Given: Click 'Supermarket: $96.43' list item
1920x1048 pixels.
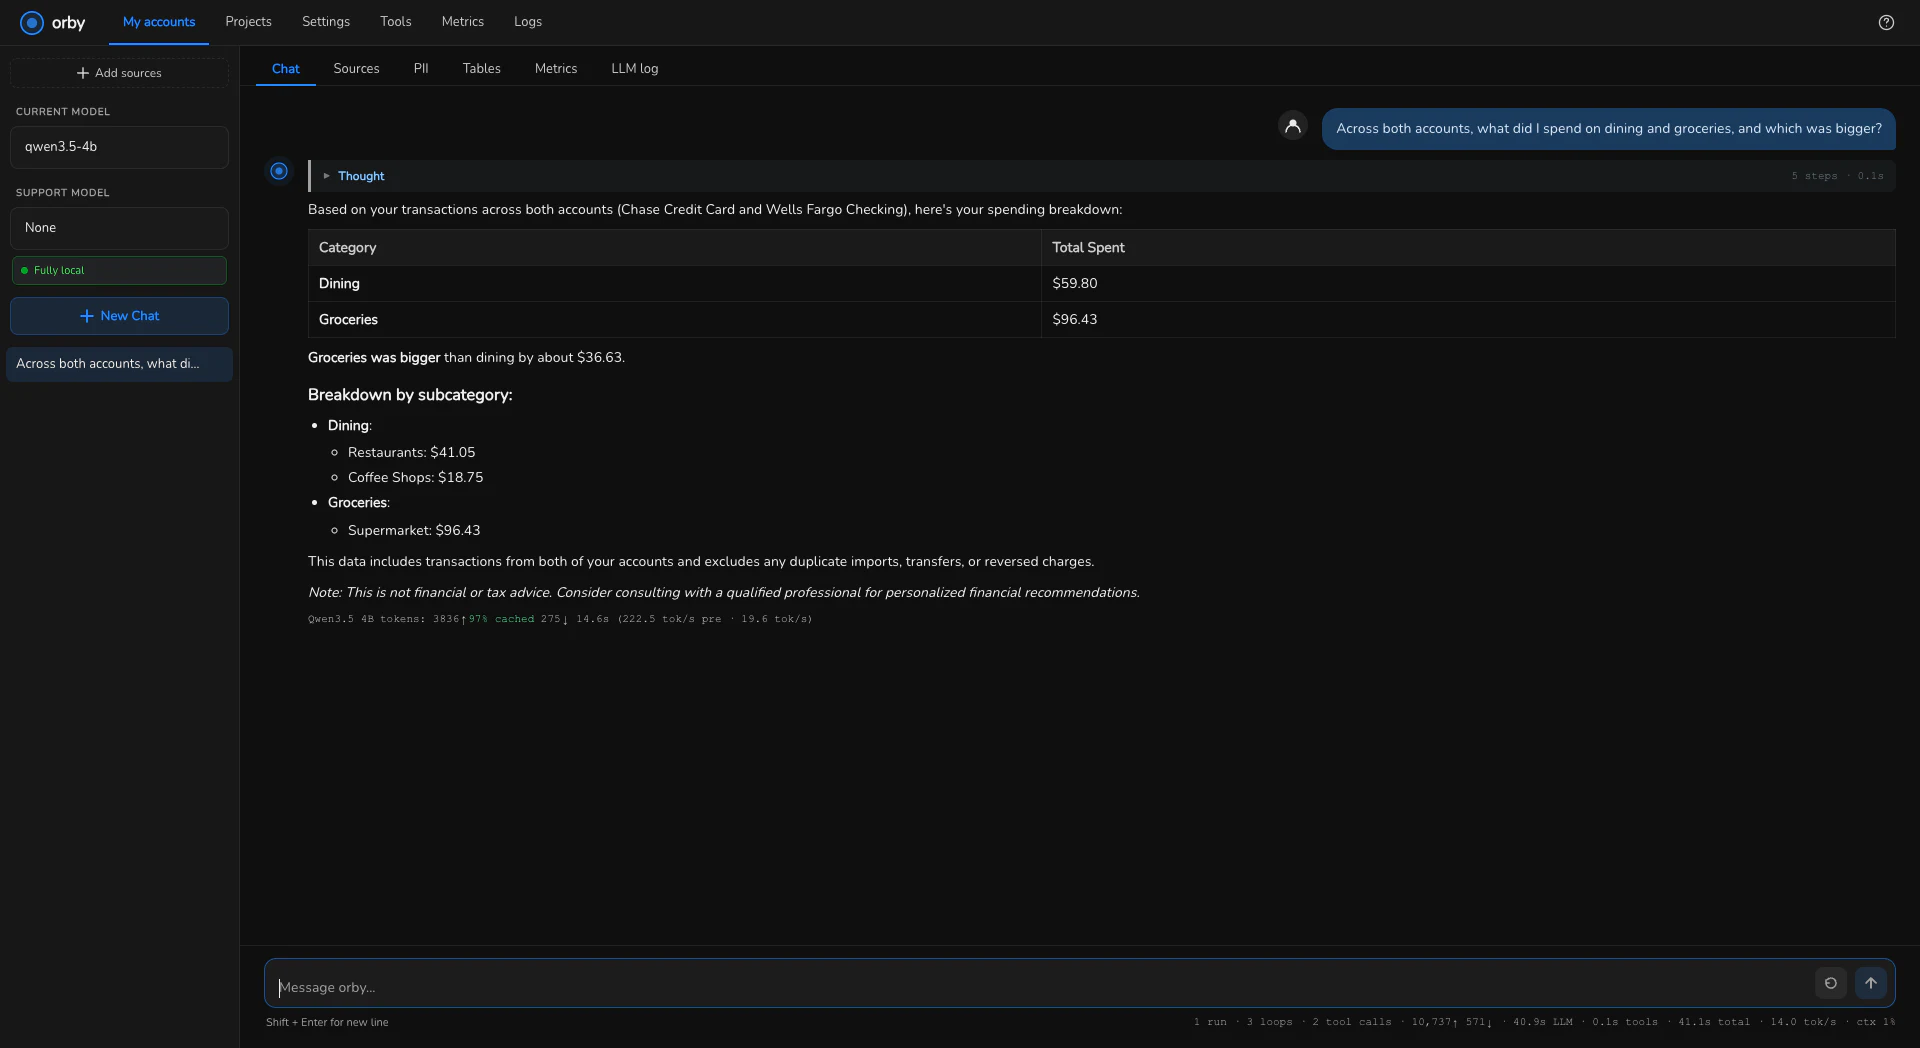Looking at the screenshot, I should [414, 531].
